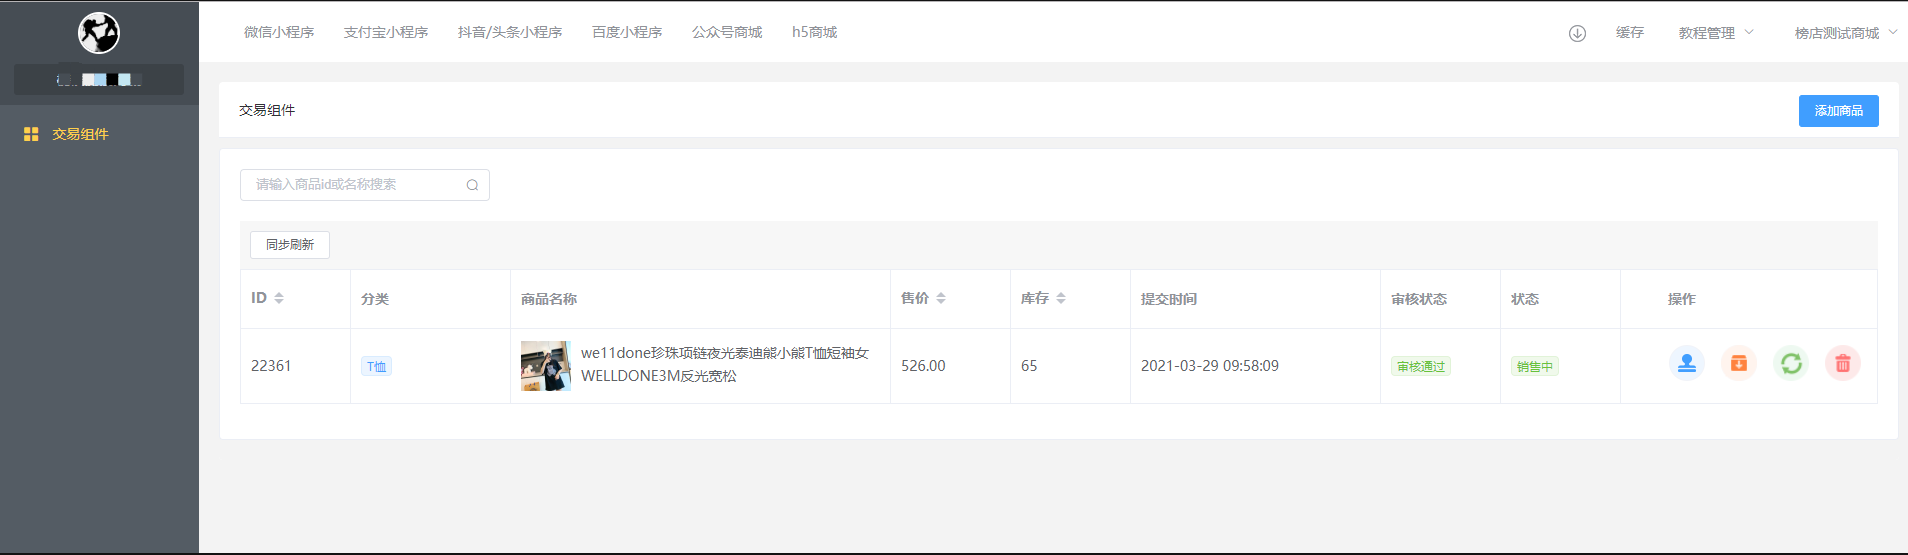
Task: Sort table by ID column arrows
Action: (x=279, y=298)
